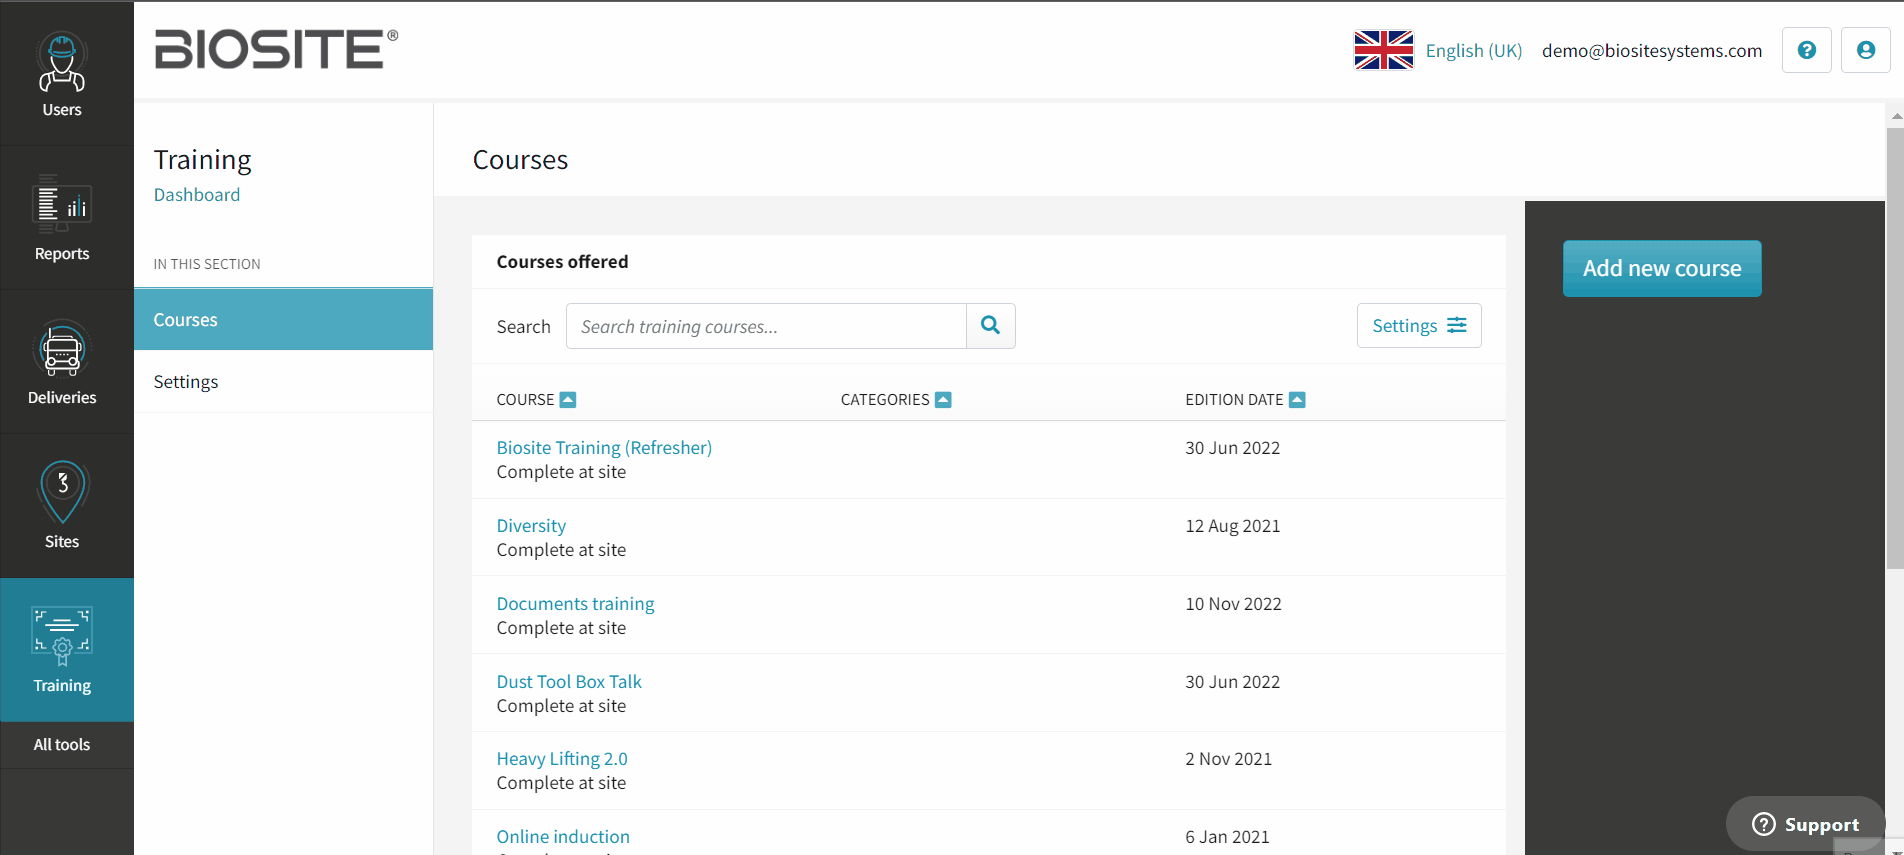The image size is (1904, 855).
Task: Open the Diversity course
Action: pos(531,526)
